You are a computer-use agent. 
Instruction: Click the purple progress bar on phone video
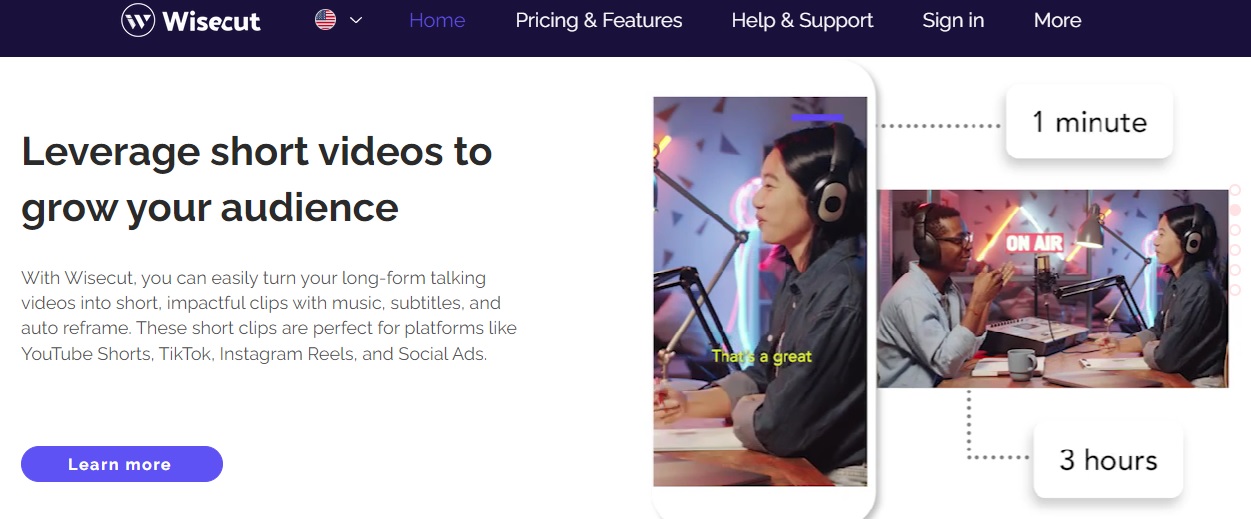(817, 118)
